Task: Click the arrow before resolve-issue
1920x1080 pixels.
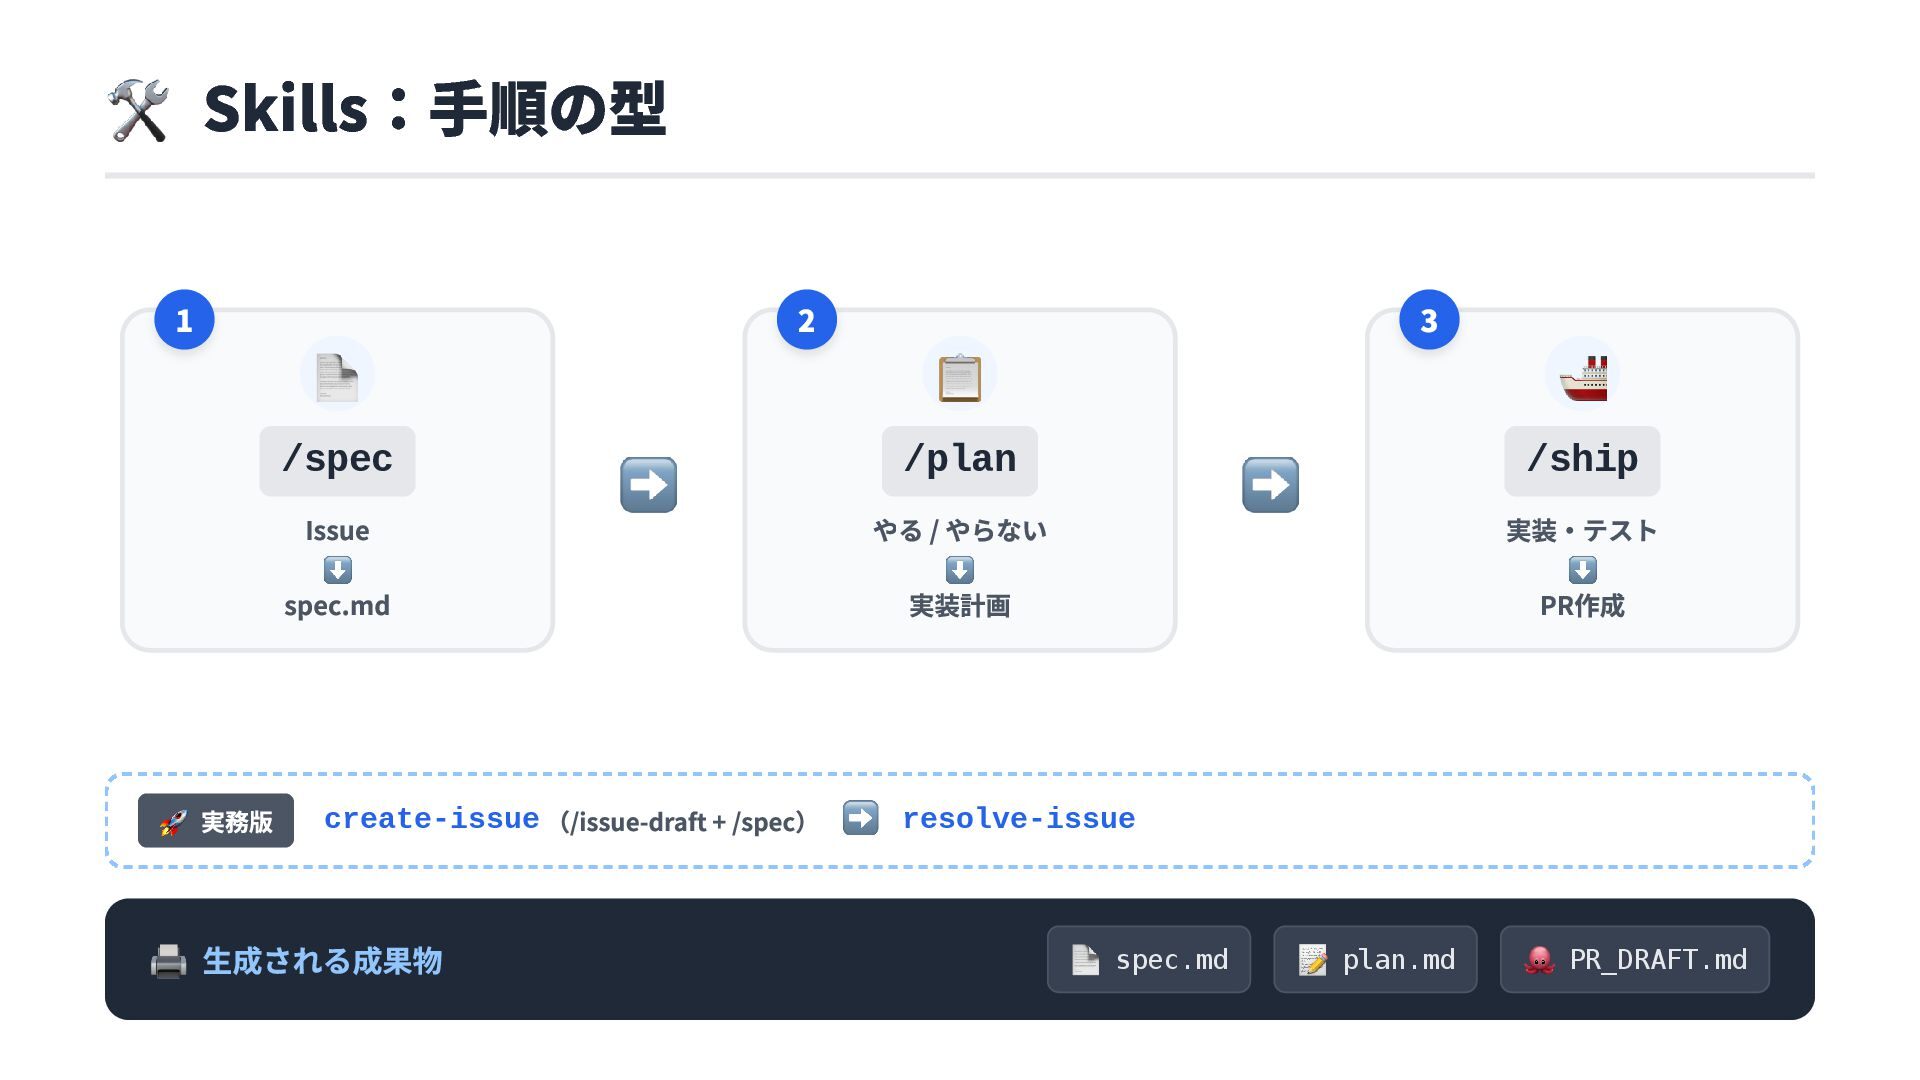Action: pyautogui.click(x=860, y=818)
